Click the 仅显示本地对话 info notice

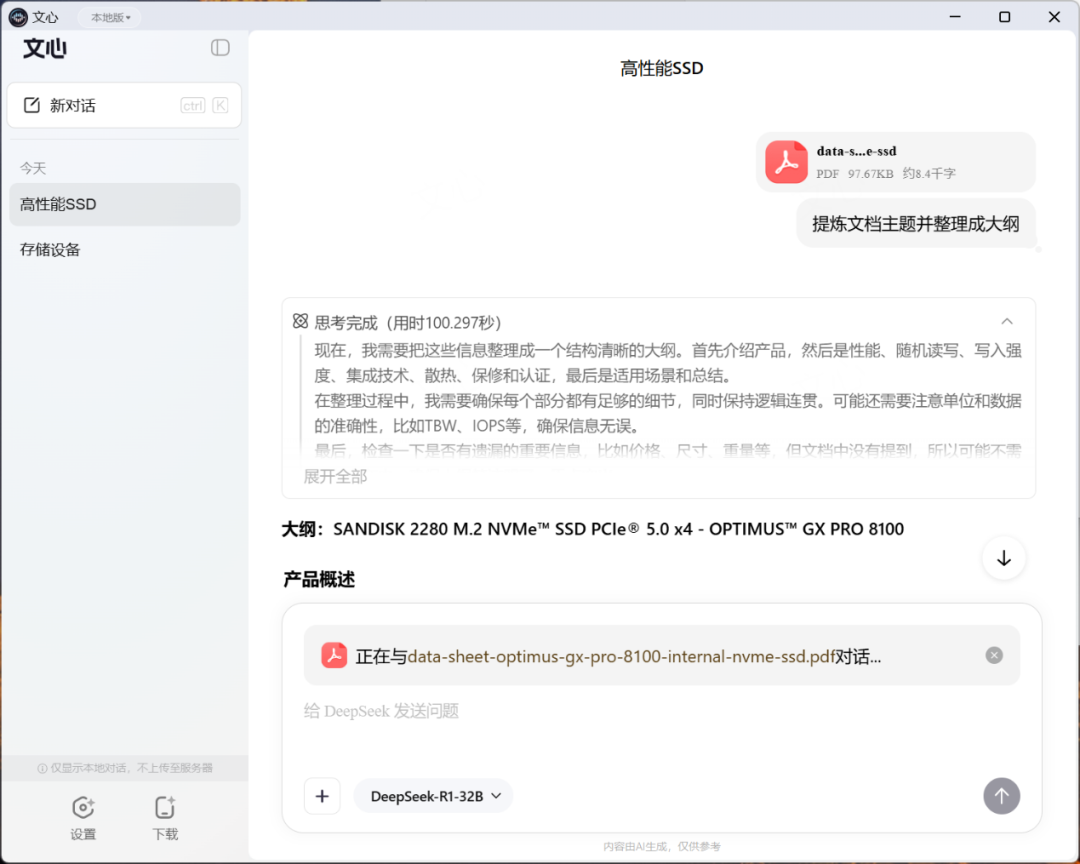(x=125, y=768)
